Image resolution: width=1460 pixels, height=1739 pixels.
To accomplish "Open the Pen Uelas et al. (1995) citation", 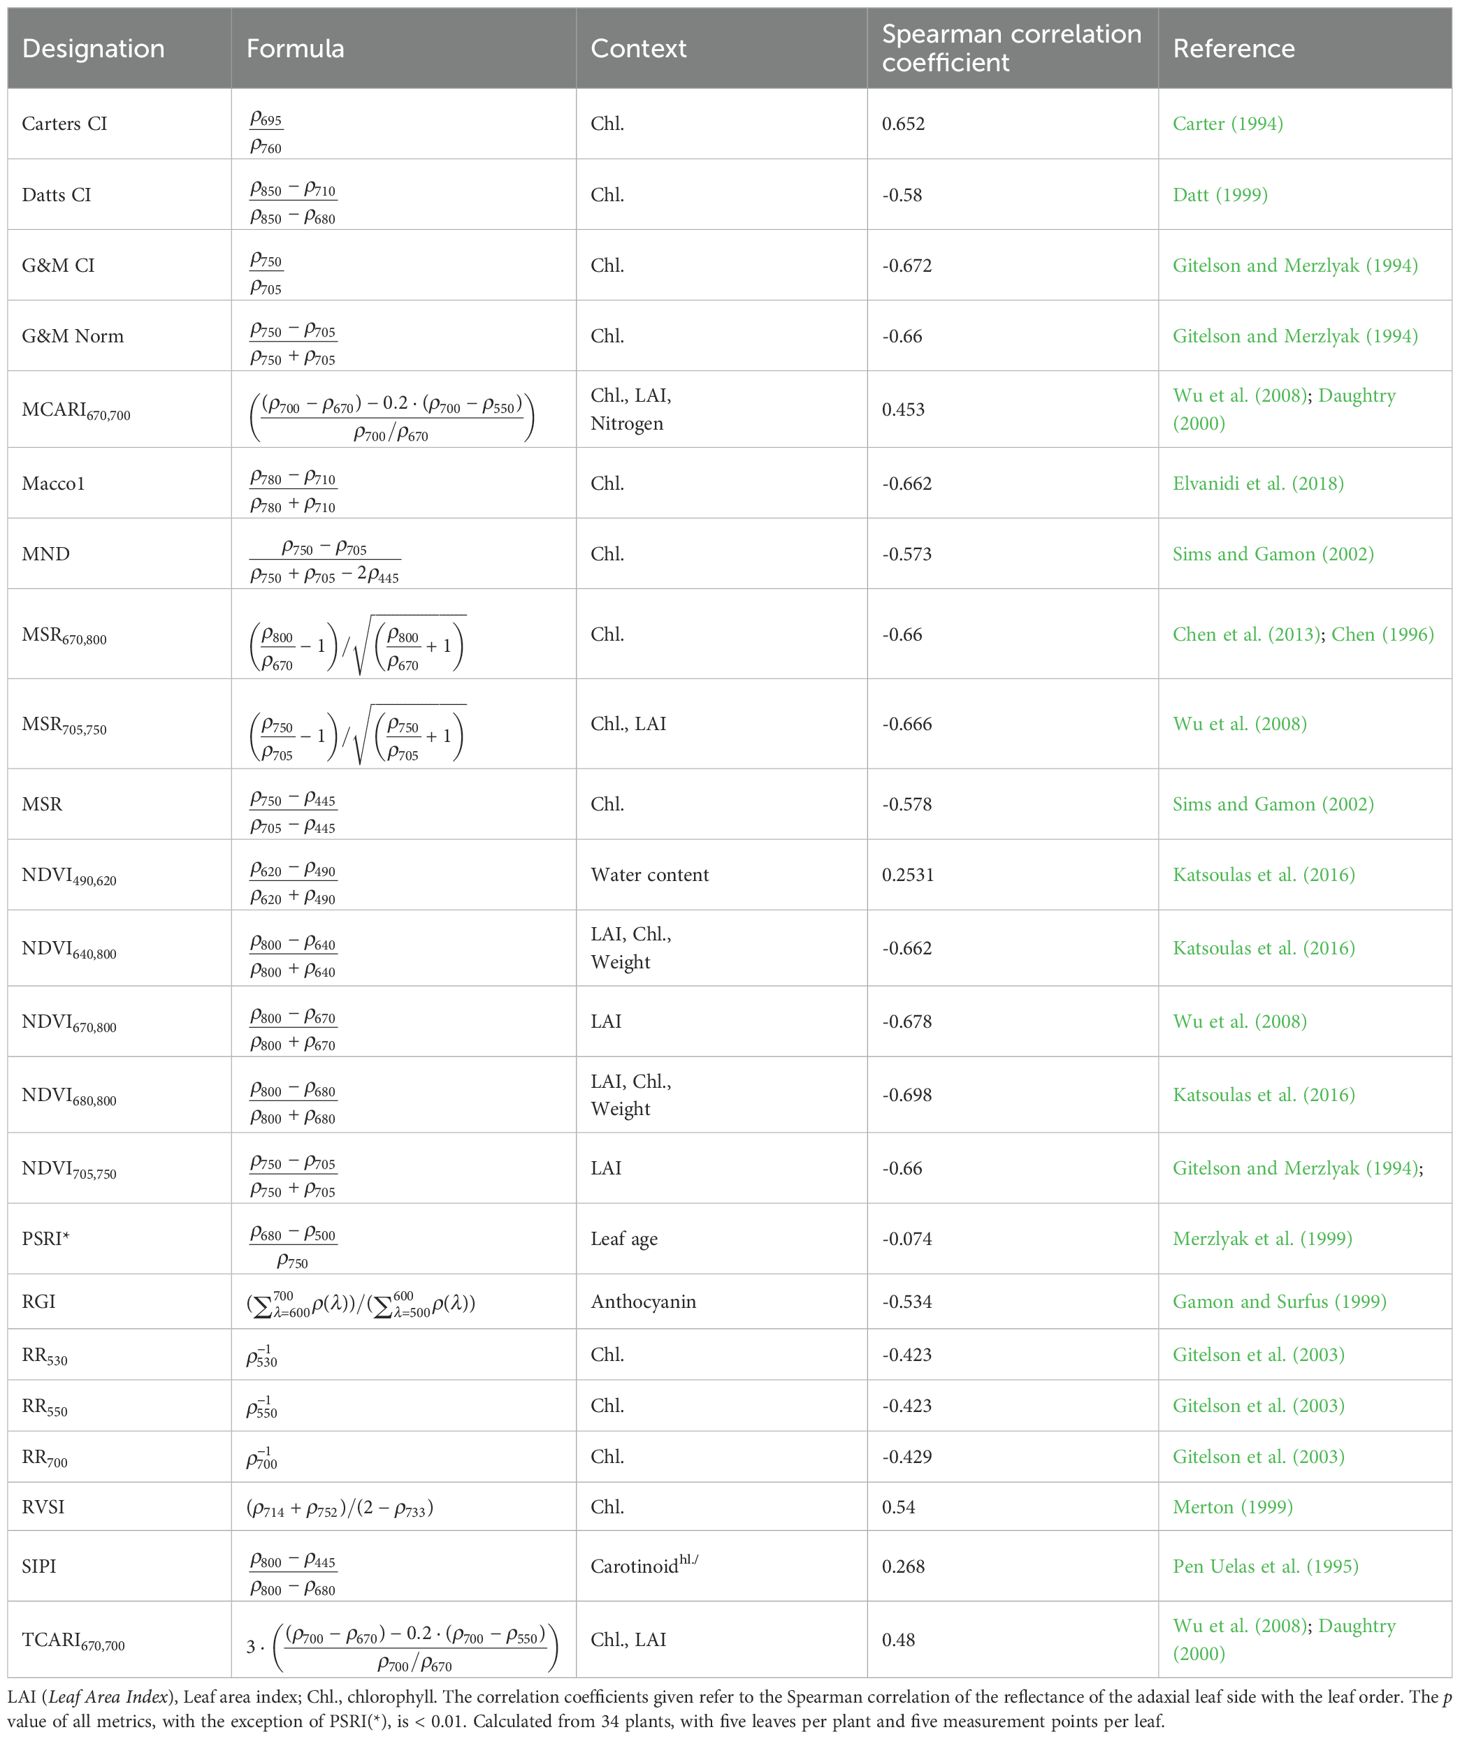I will point(1265,1566).
